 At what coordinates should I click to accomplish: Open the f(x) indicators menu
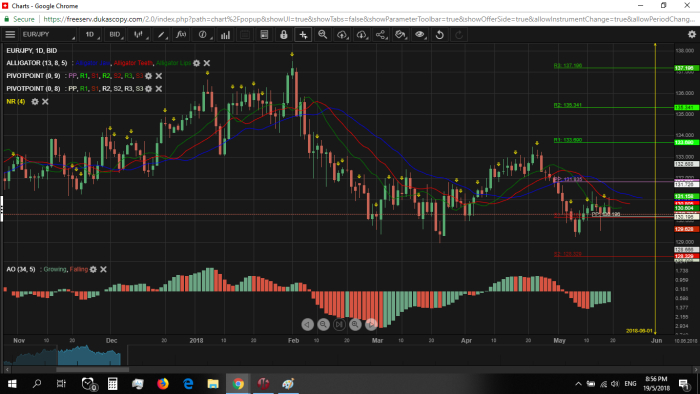(x=181, y=34)
